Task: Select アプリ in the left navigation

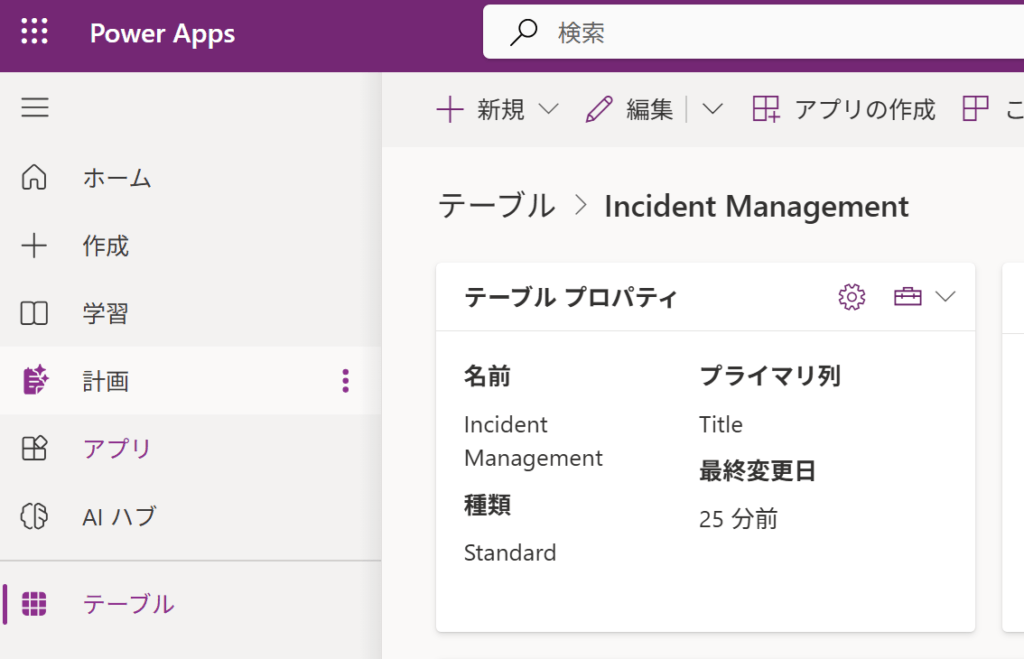Action: pyautogui.click(x=117, y=449)
